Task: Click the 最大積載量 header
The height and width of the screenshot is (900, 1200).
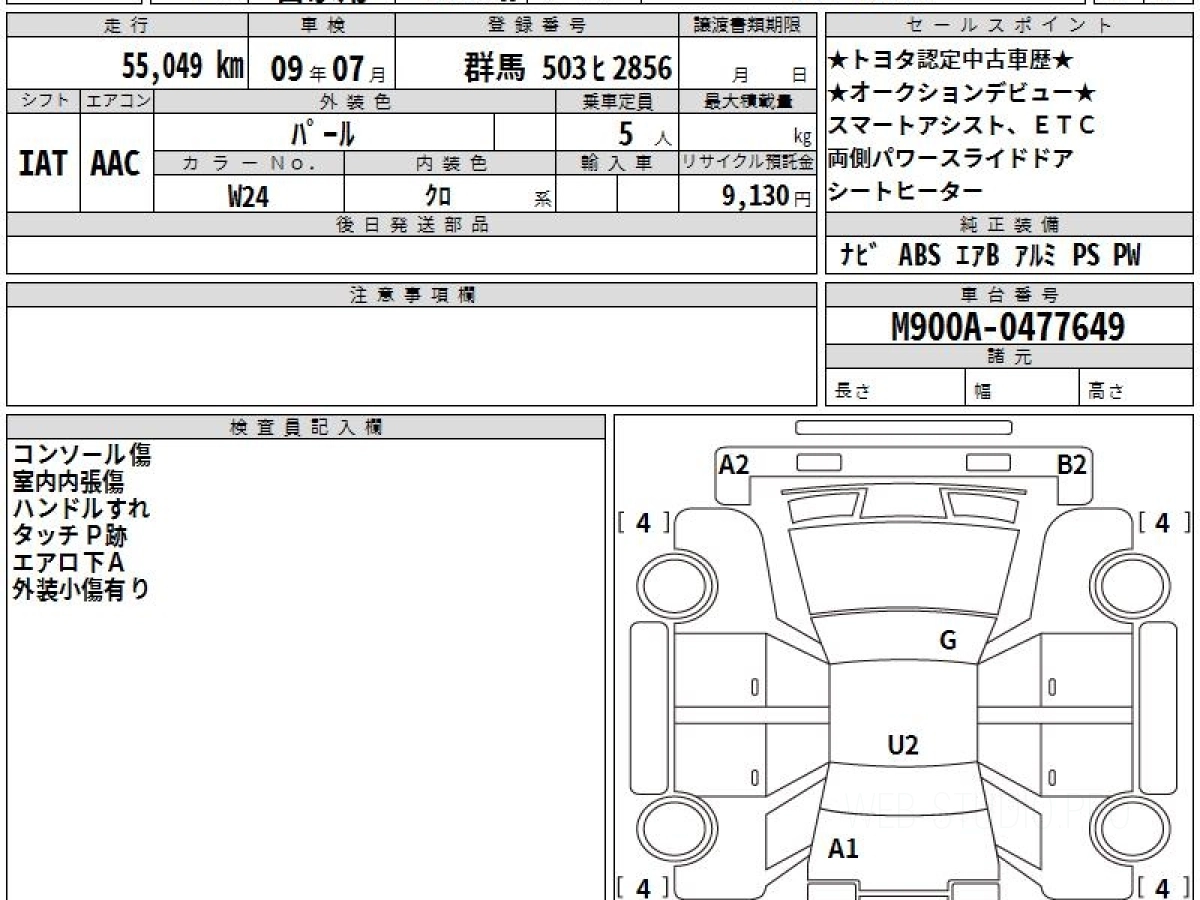Action: tap(748, 101)
